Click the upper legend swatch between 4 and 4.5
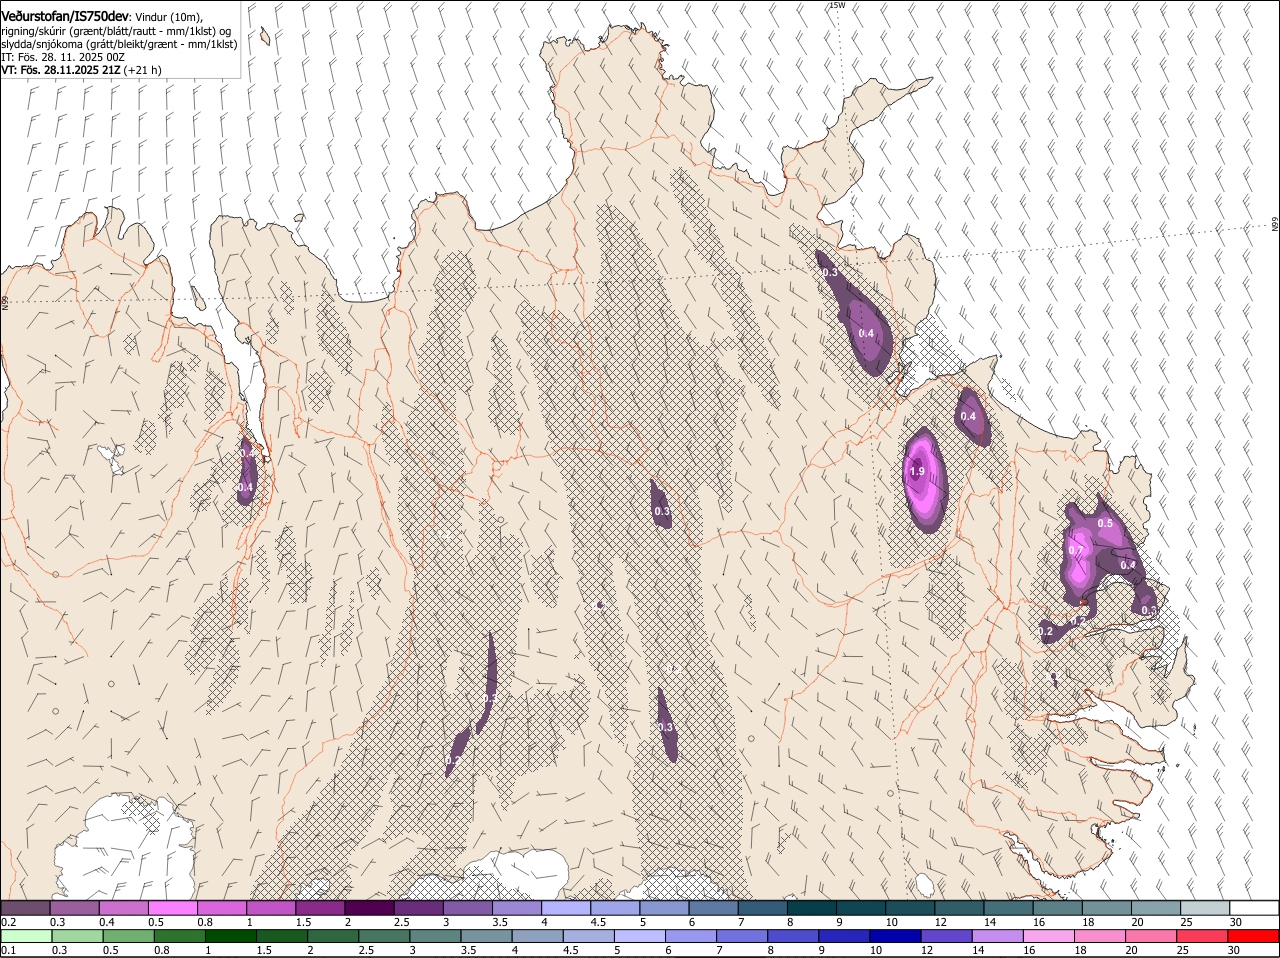 click(x=566, y=907)
